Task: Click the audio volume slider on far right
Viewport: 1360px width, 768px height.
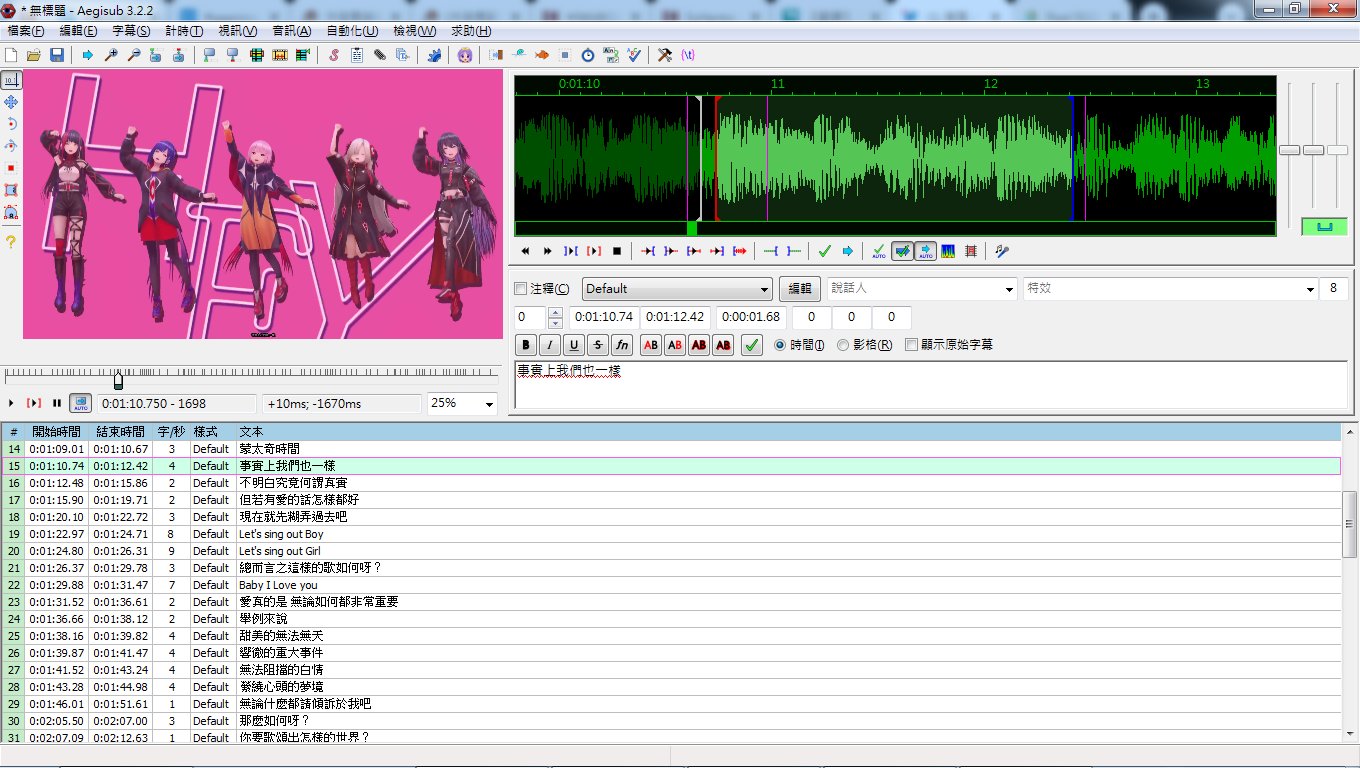Action: coord(1338,150)
